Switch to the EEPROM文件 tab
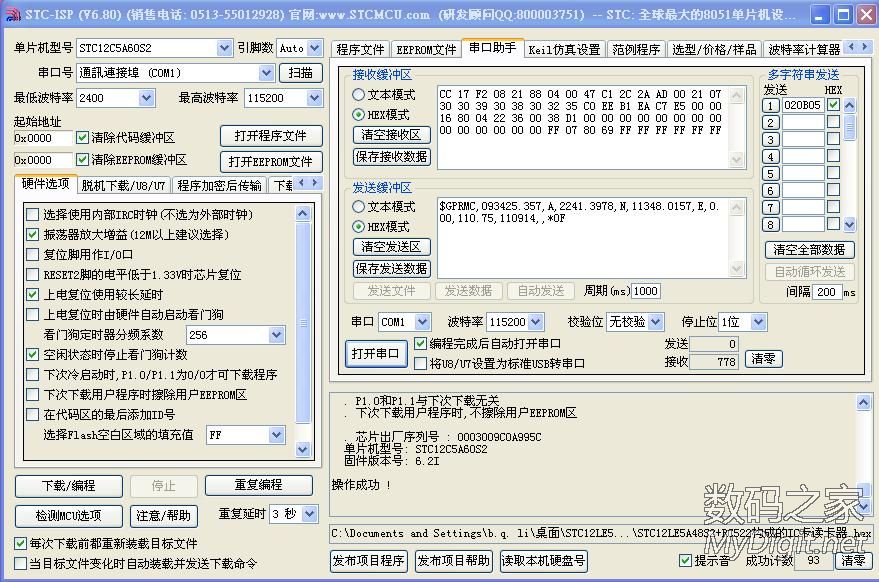879x582 pixels. pyautogui.click(x=426, y=50)
